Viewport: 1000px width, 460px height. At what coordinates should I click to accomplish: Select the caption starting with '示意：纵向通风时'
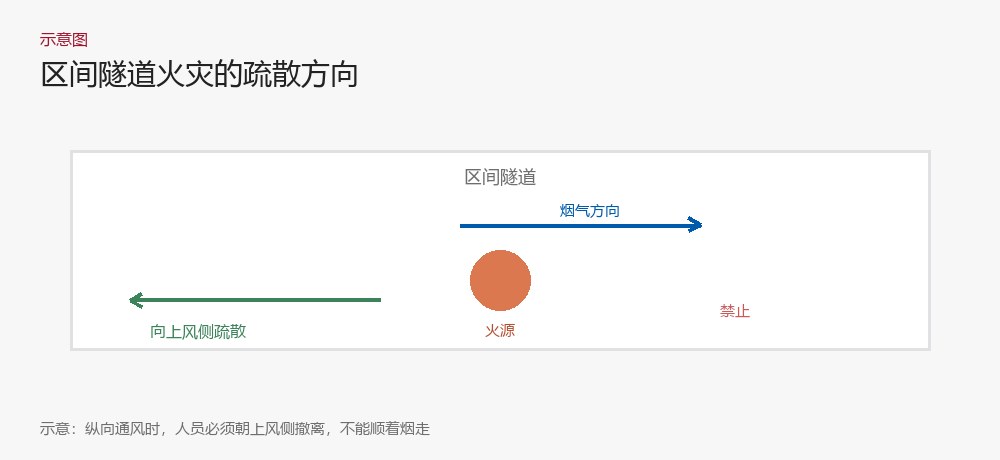tap(235, 429)
